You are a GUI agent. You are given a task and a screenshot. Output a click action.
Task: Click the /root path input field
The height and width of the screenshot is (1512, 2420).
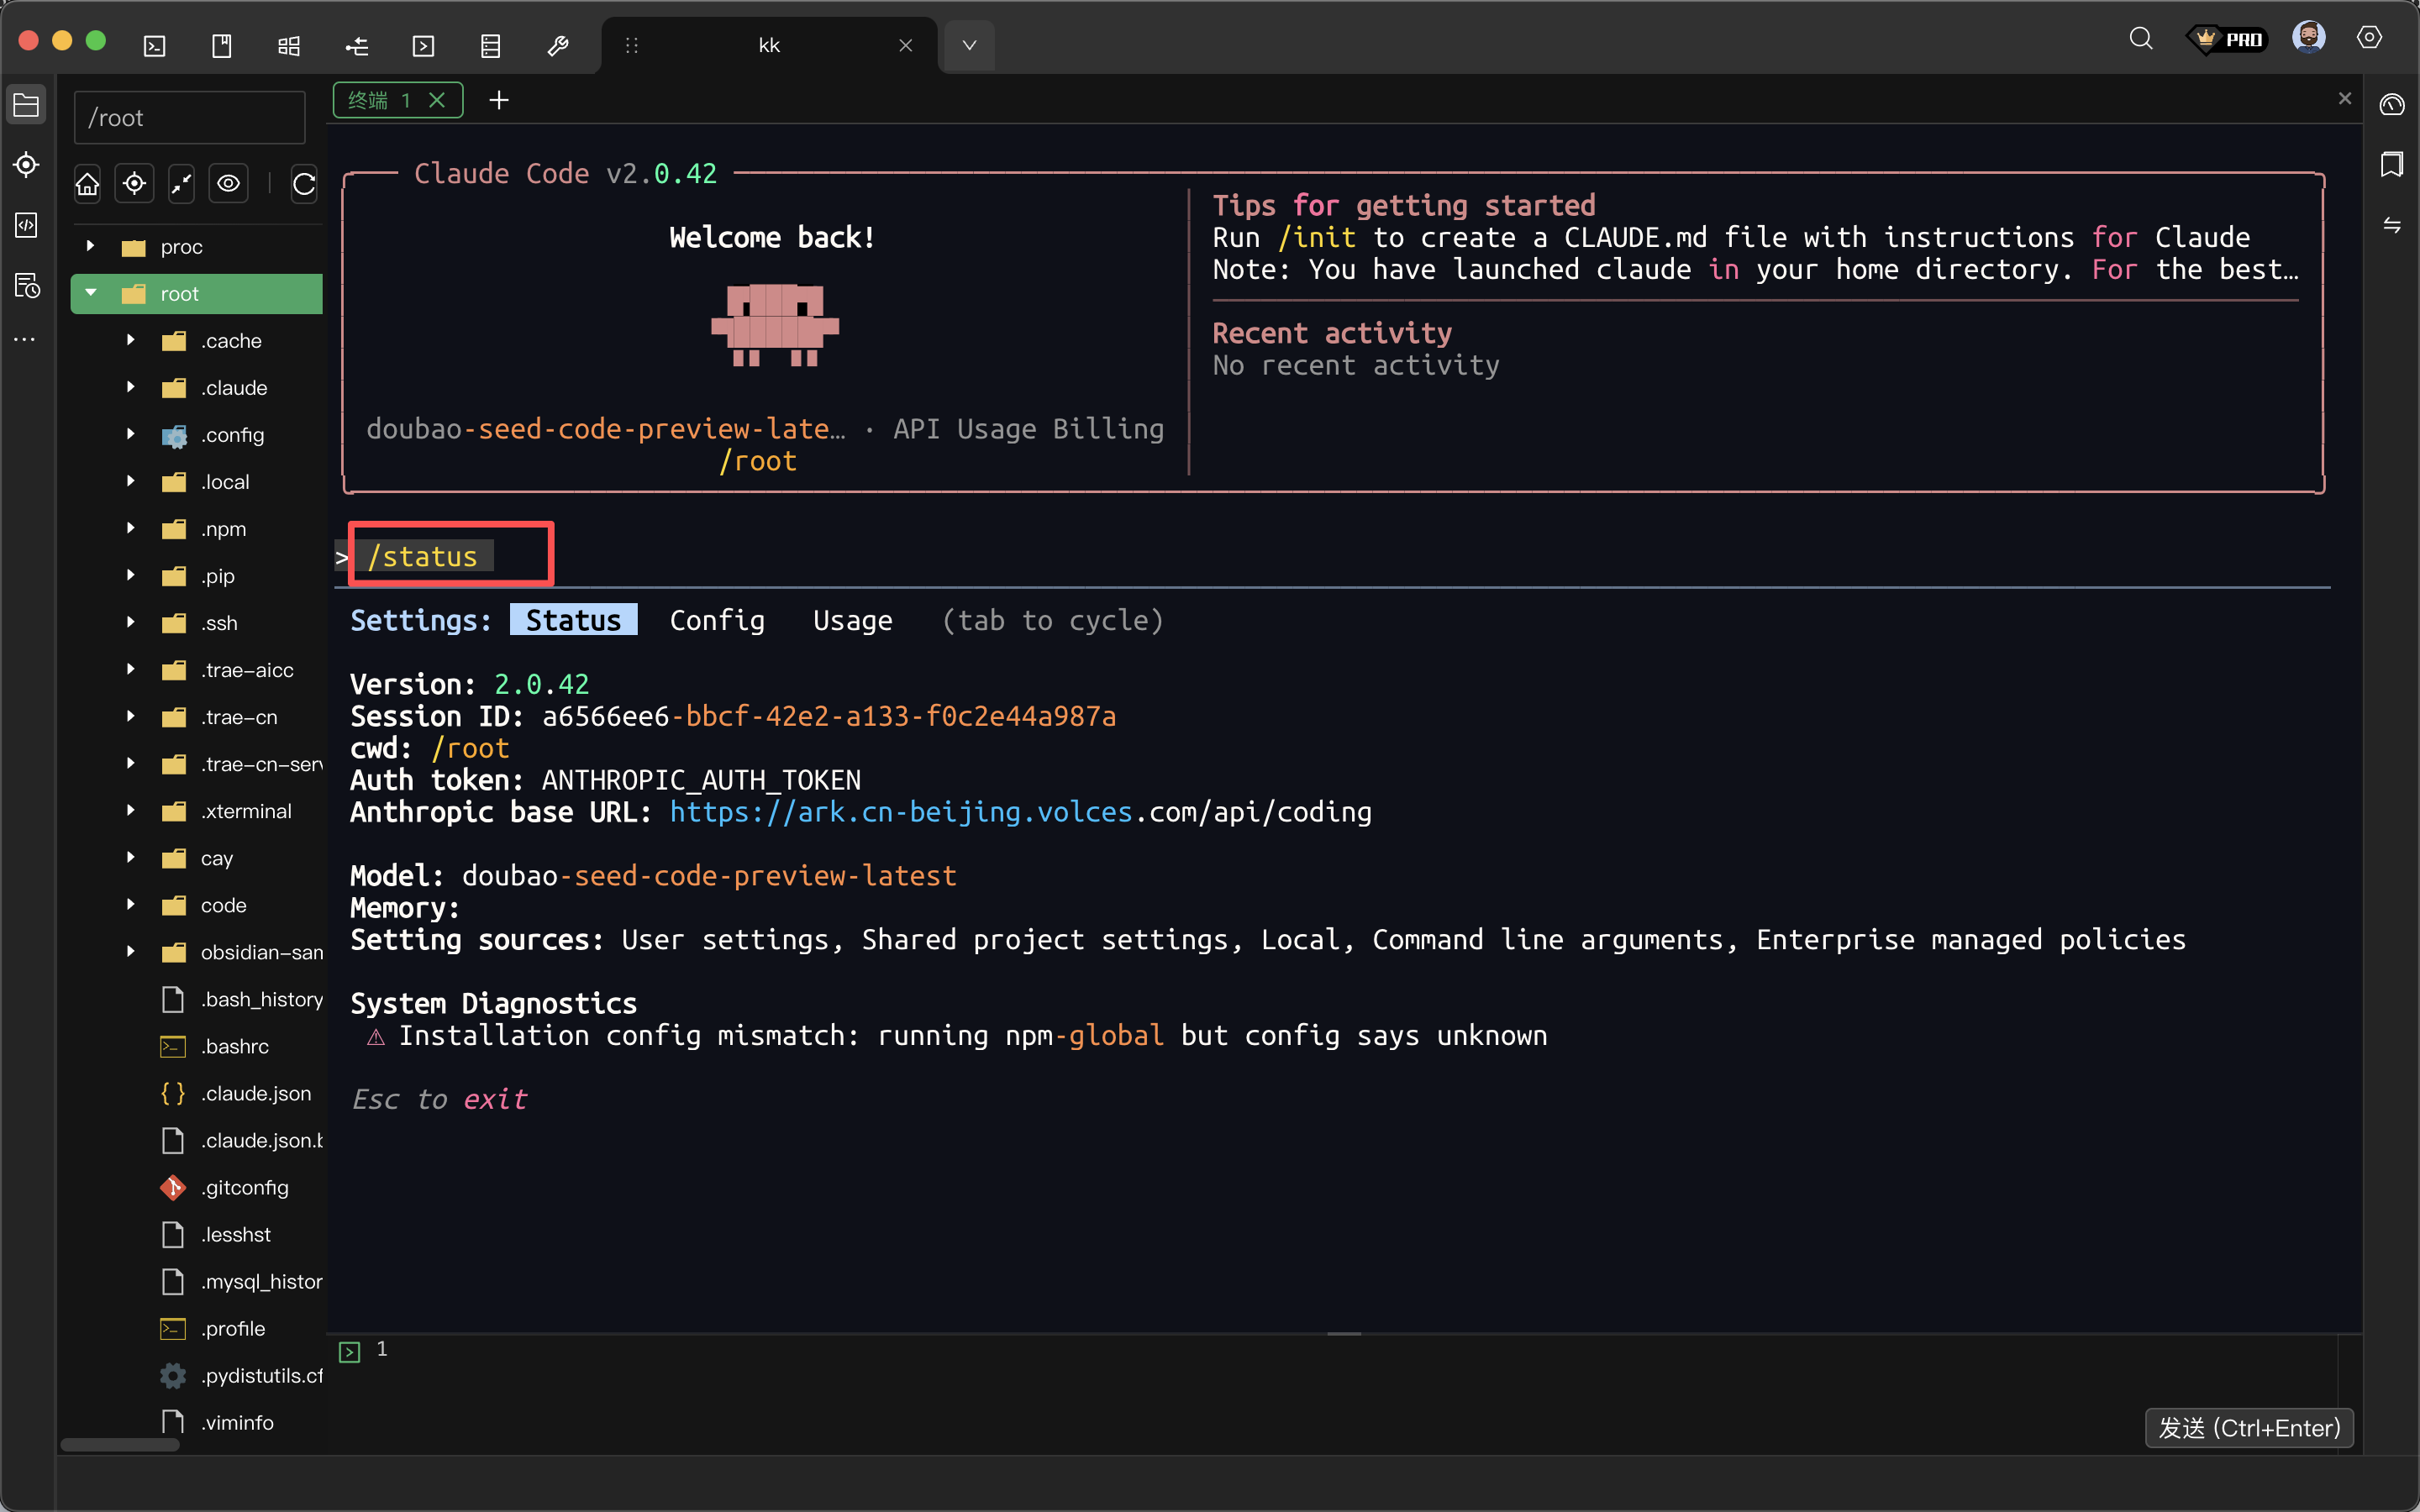pyautogui.click(x=190, y=118)
